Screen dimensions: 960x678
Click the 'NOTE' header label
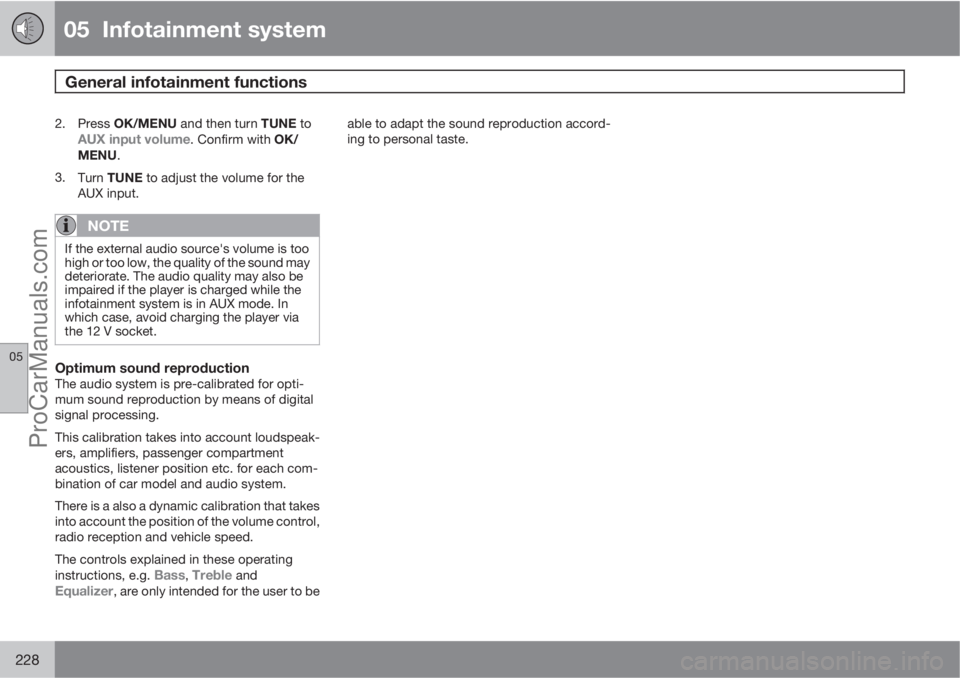108,226
